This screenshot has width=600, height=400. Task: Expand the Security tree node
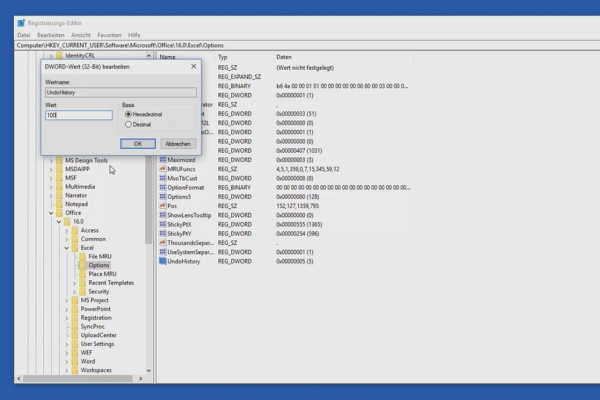click(x=74, y=292)
